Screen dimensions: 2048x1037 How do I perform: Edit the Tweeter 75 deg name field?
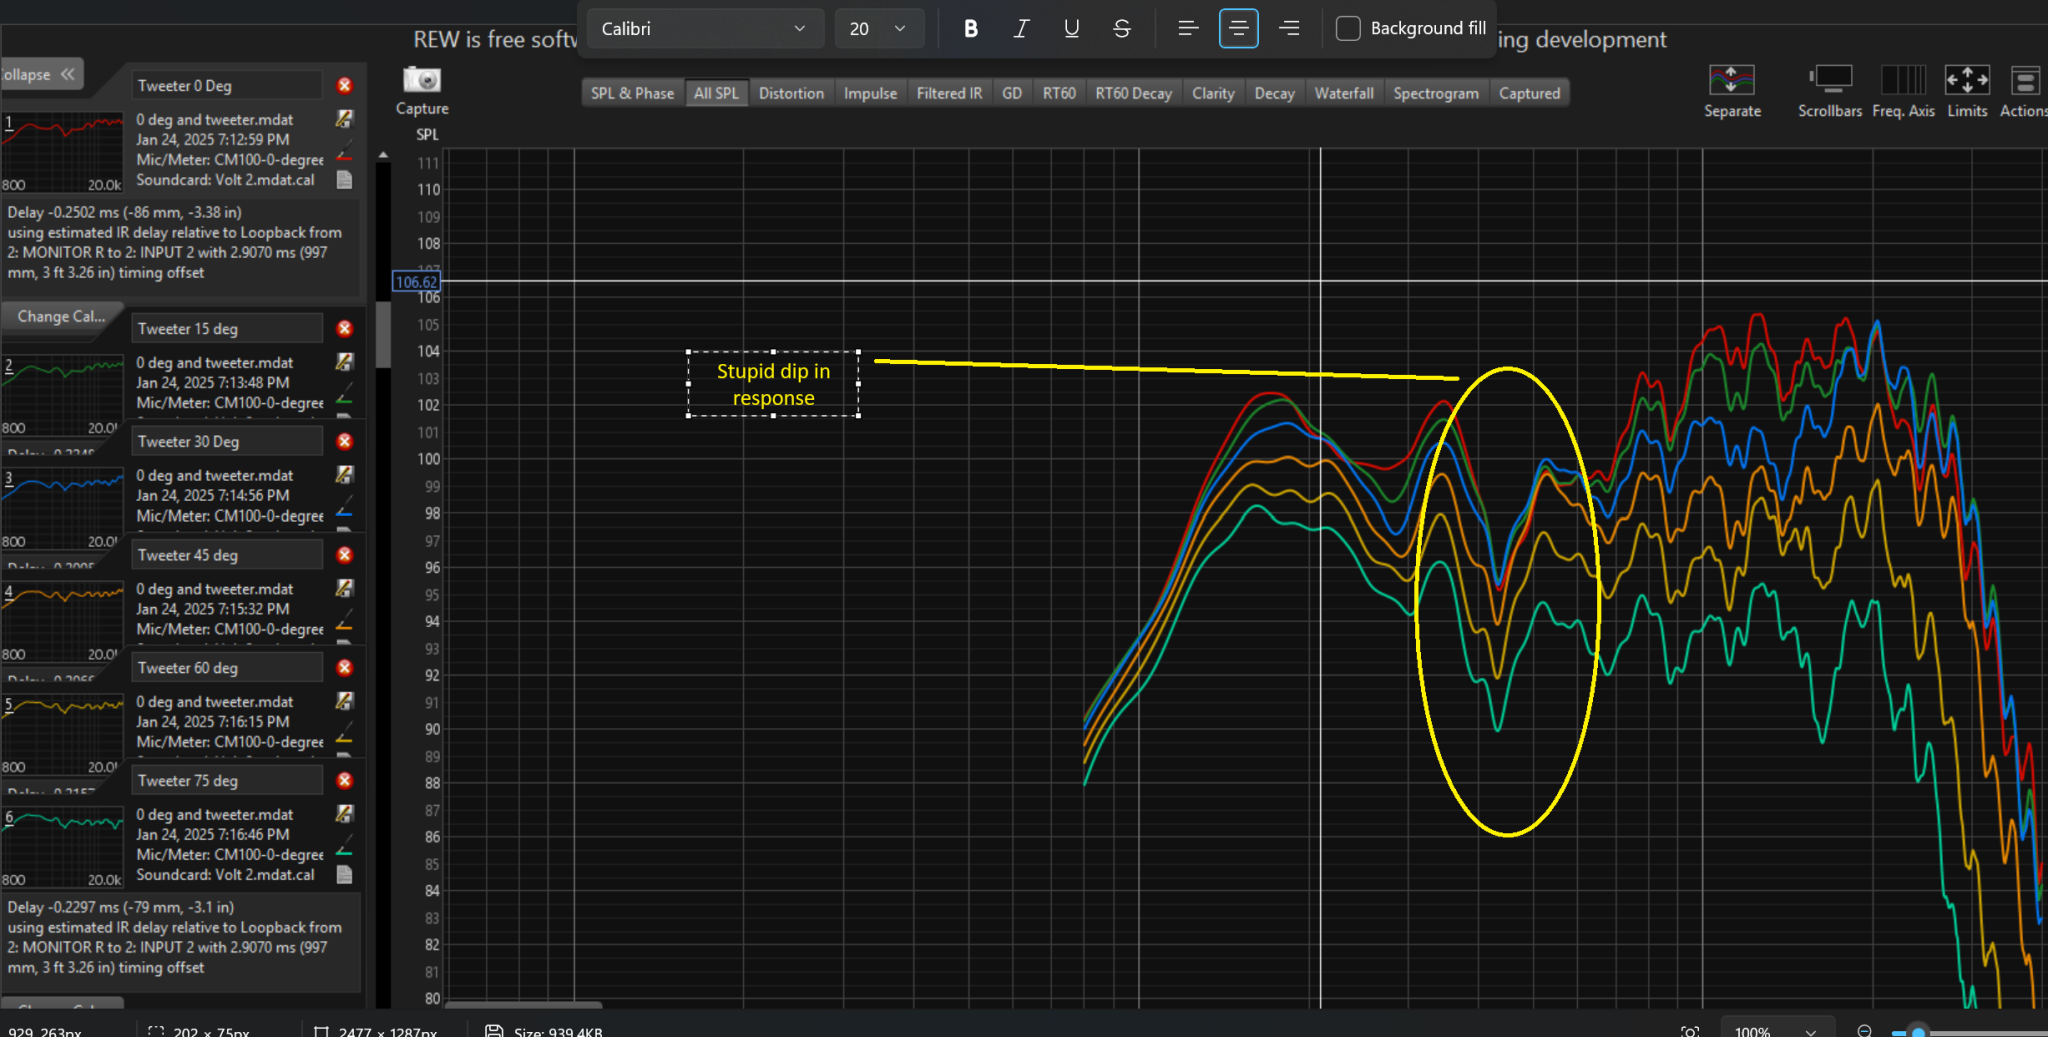[x=227, y=781]
